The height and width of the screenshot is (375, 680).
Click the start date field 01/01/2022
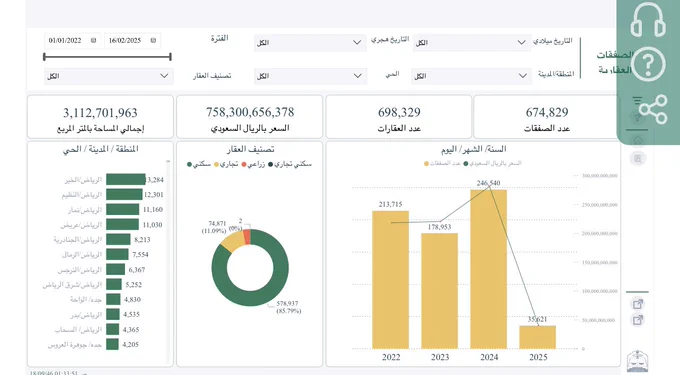pos(72,41)
